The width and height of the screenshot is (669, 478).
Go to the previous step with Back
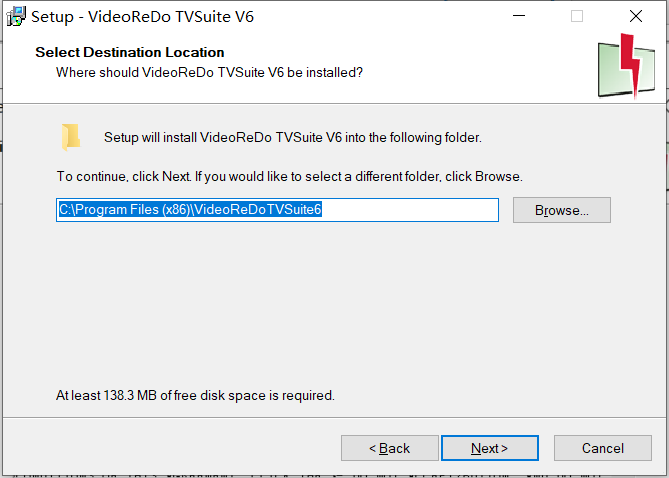coord(390,448)
